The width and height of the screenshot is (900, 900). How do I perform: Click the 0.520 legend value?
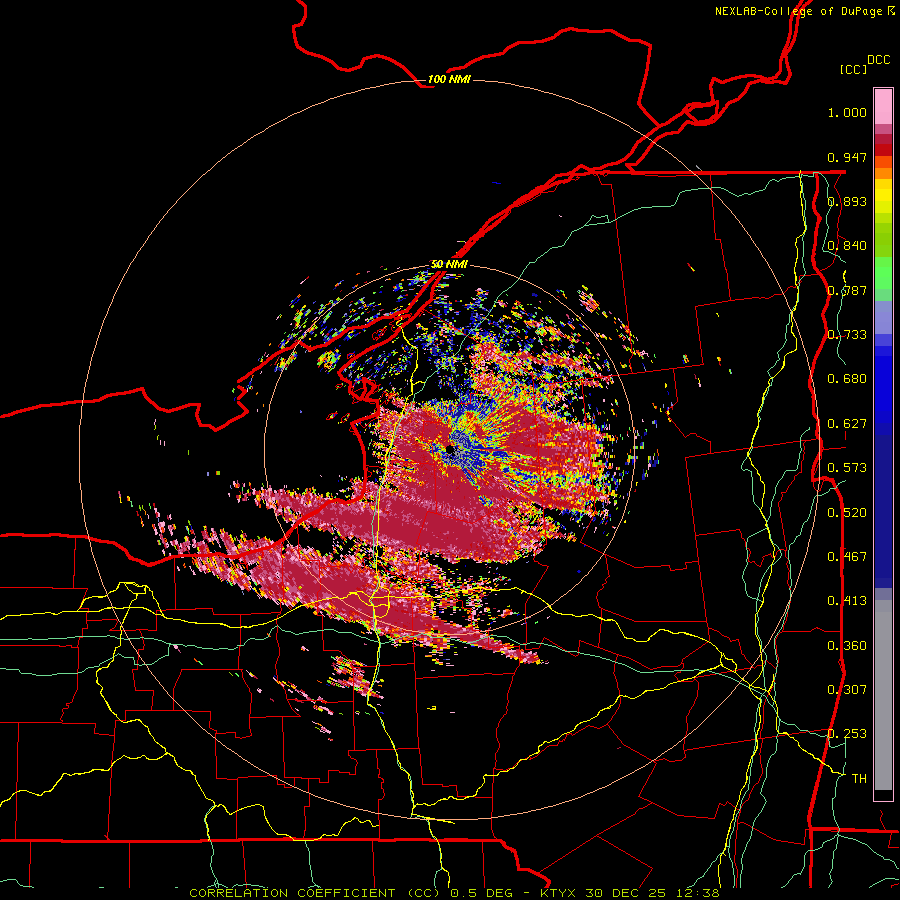click(847, 513)
